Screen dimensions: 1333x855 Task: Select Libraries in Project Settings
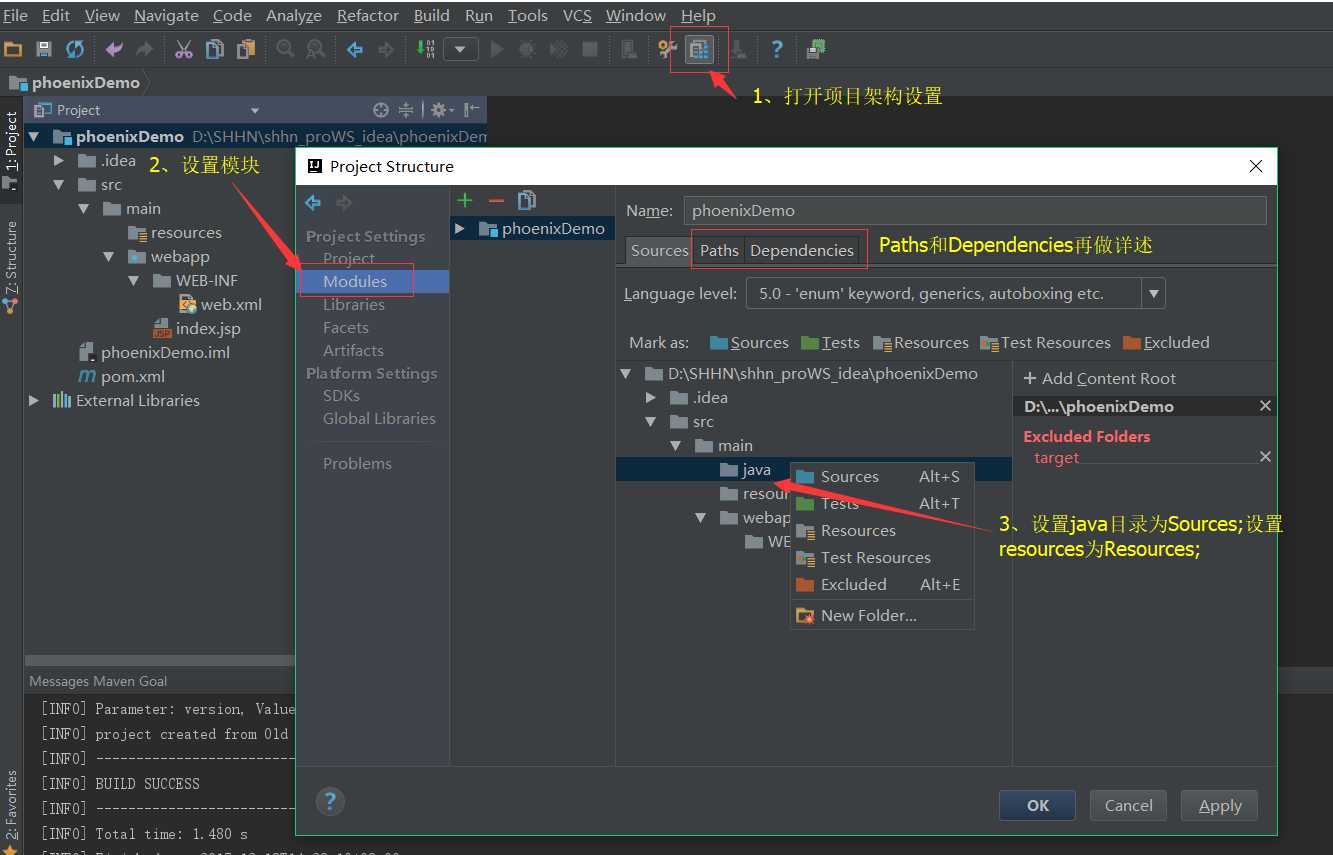tap(354, 305)
